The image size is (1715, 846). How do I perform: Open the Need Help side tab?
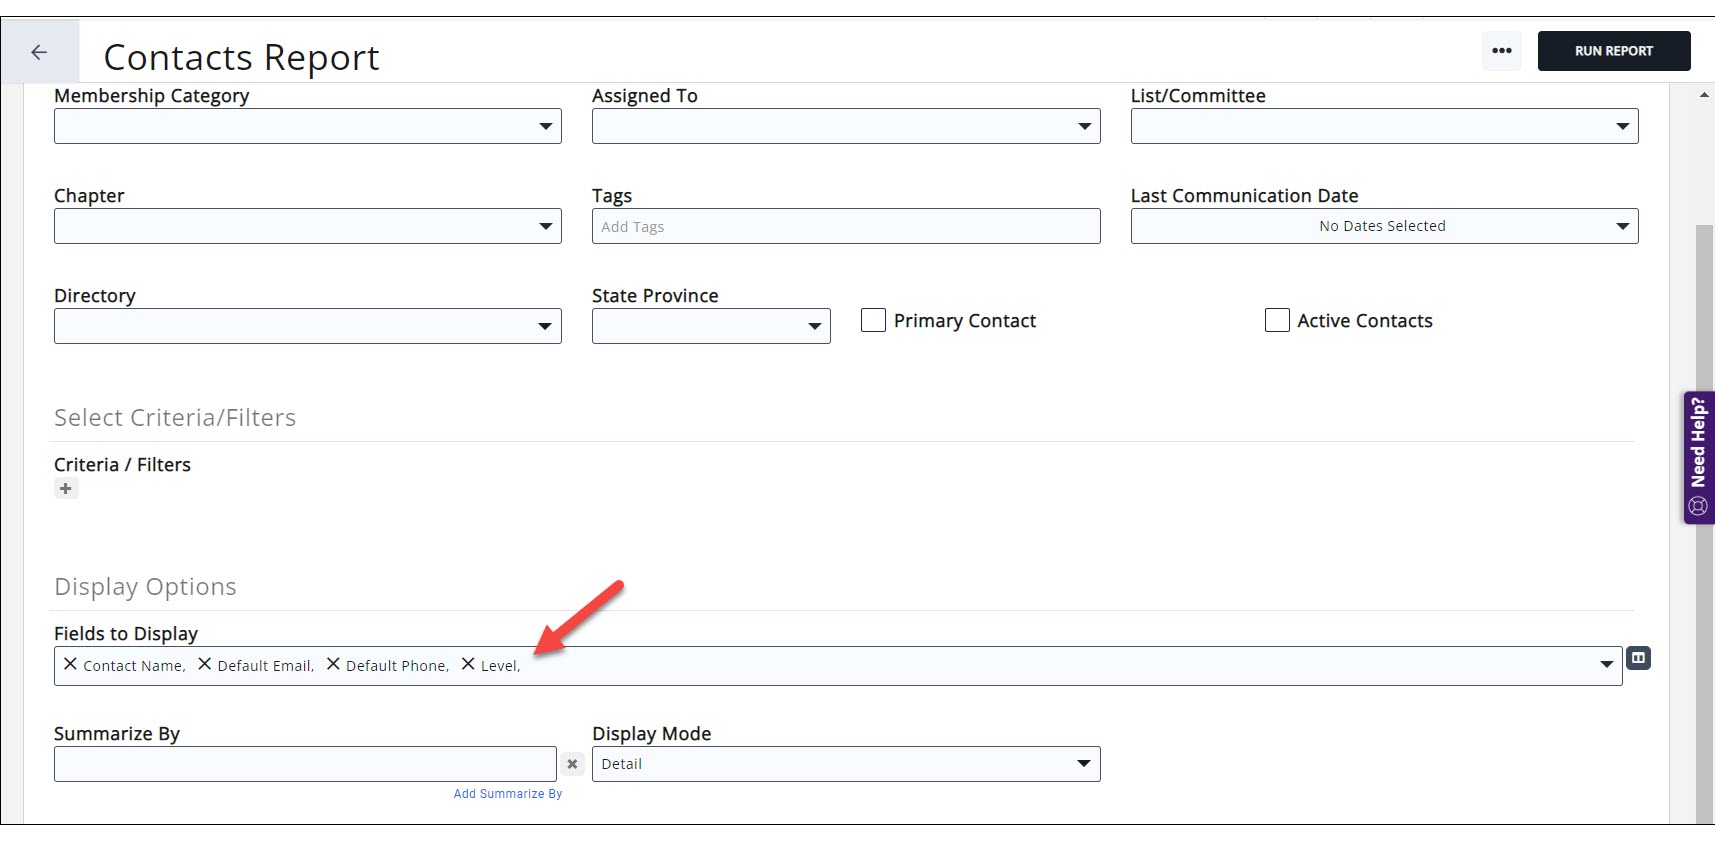click(1698, 457)
